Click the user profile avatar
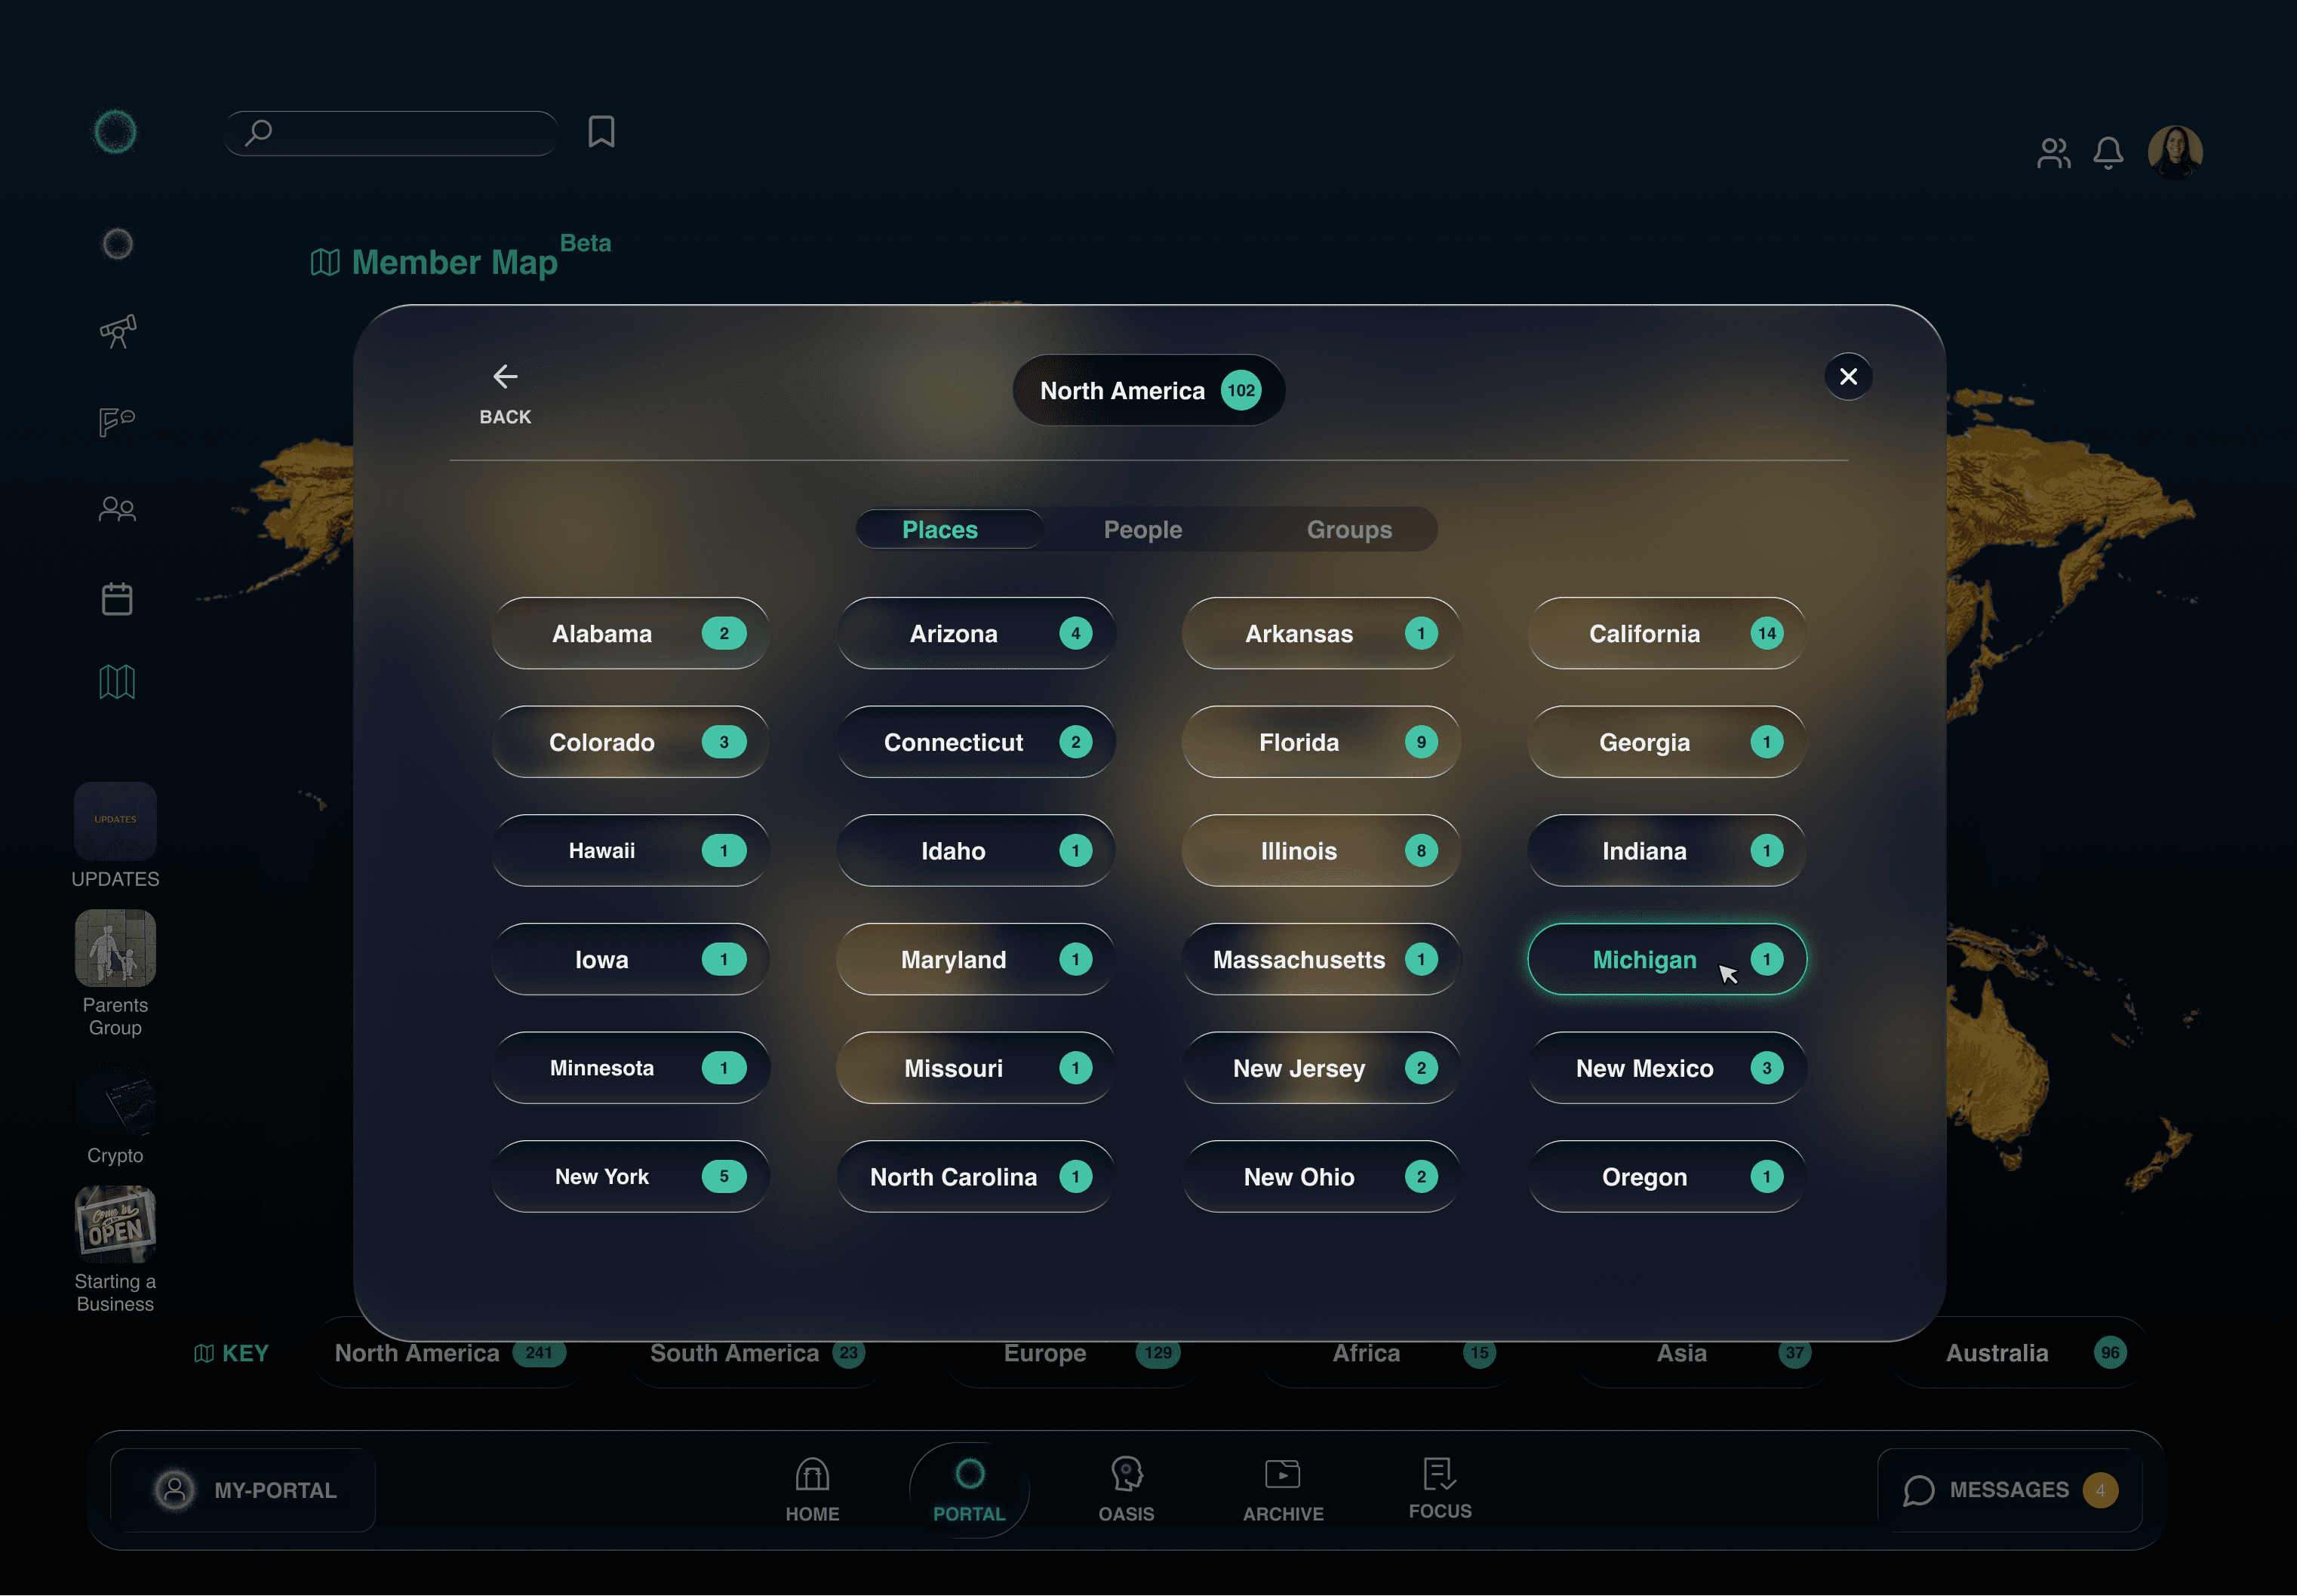Screen dimensions: 2297x1596 [2174, 152]
